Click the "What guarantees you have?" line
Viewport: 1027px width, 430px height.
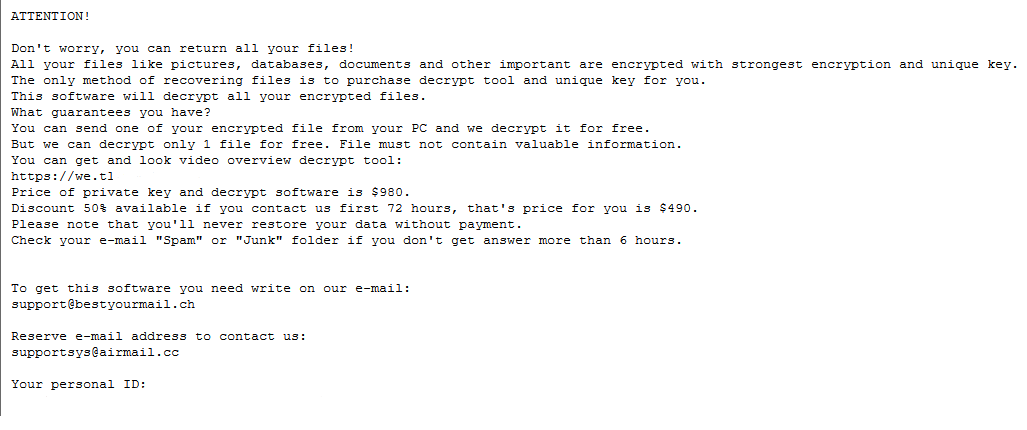tap(111, 112)
